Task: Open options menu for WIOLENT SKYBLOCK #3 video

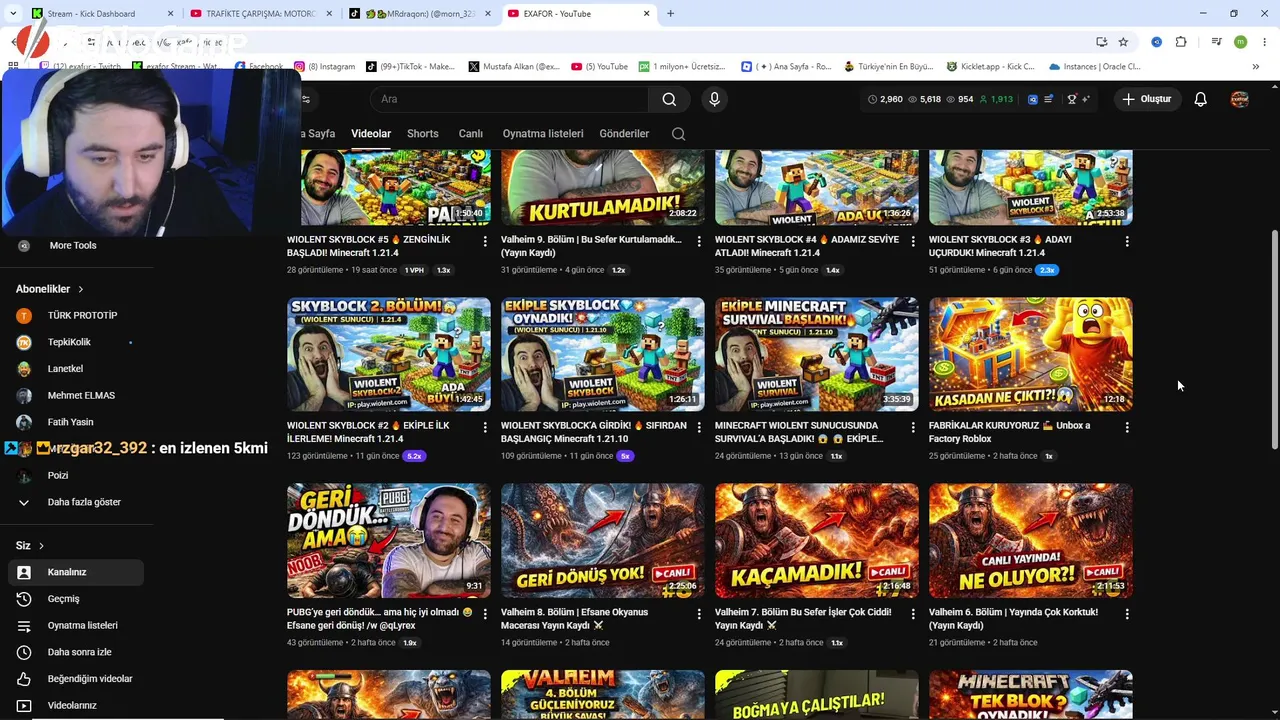Action: [x=1127, y=241]
